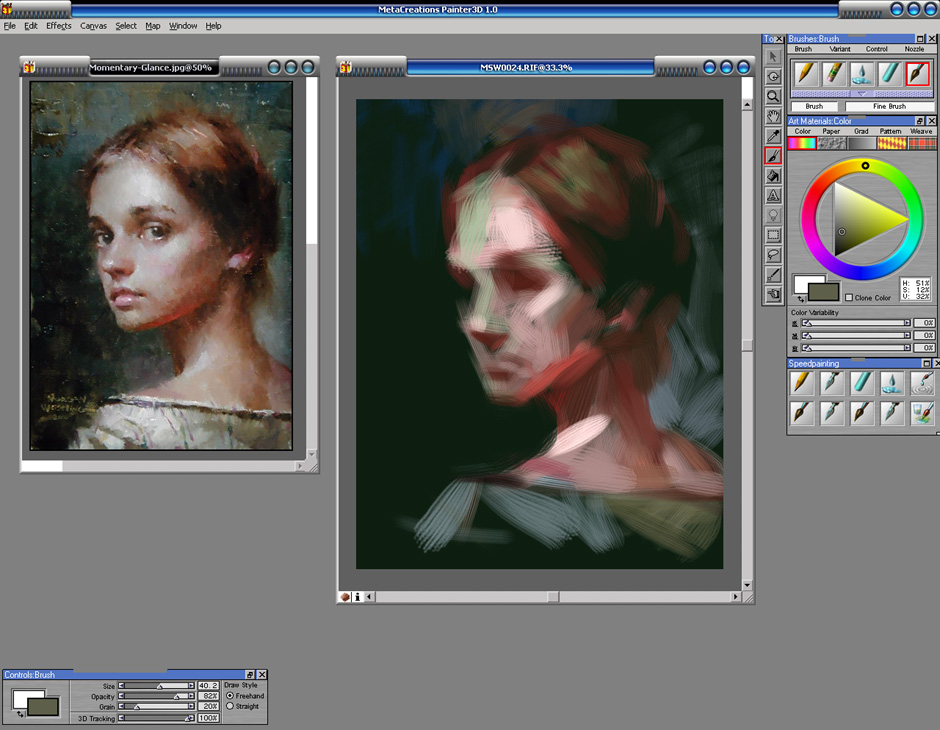Select the brush tool in toolbox
Viewport: 940px width, 730px height.
773,156
